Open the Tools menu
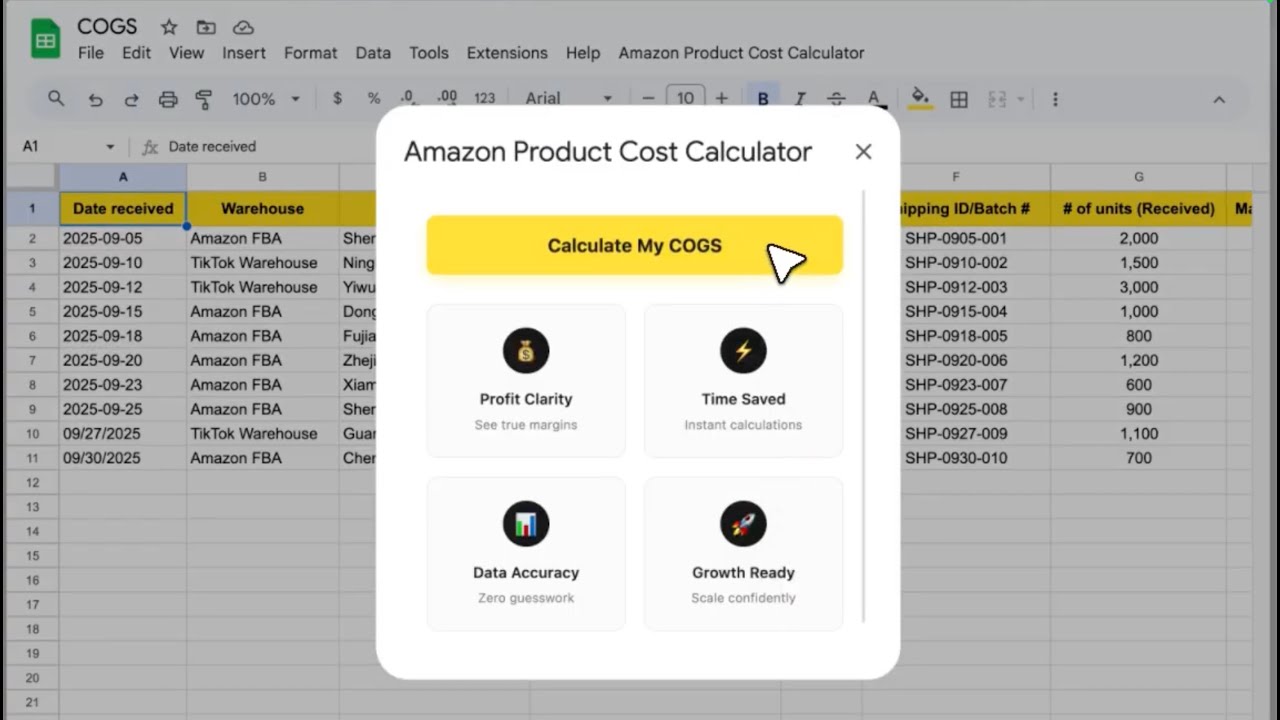1280x720 pixels. (429, 53)
